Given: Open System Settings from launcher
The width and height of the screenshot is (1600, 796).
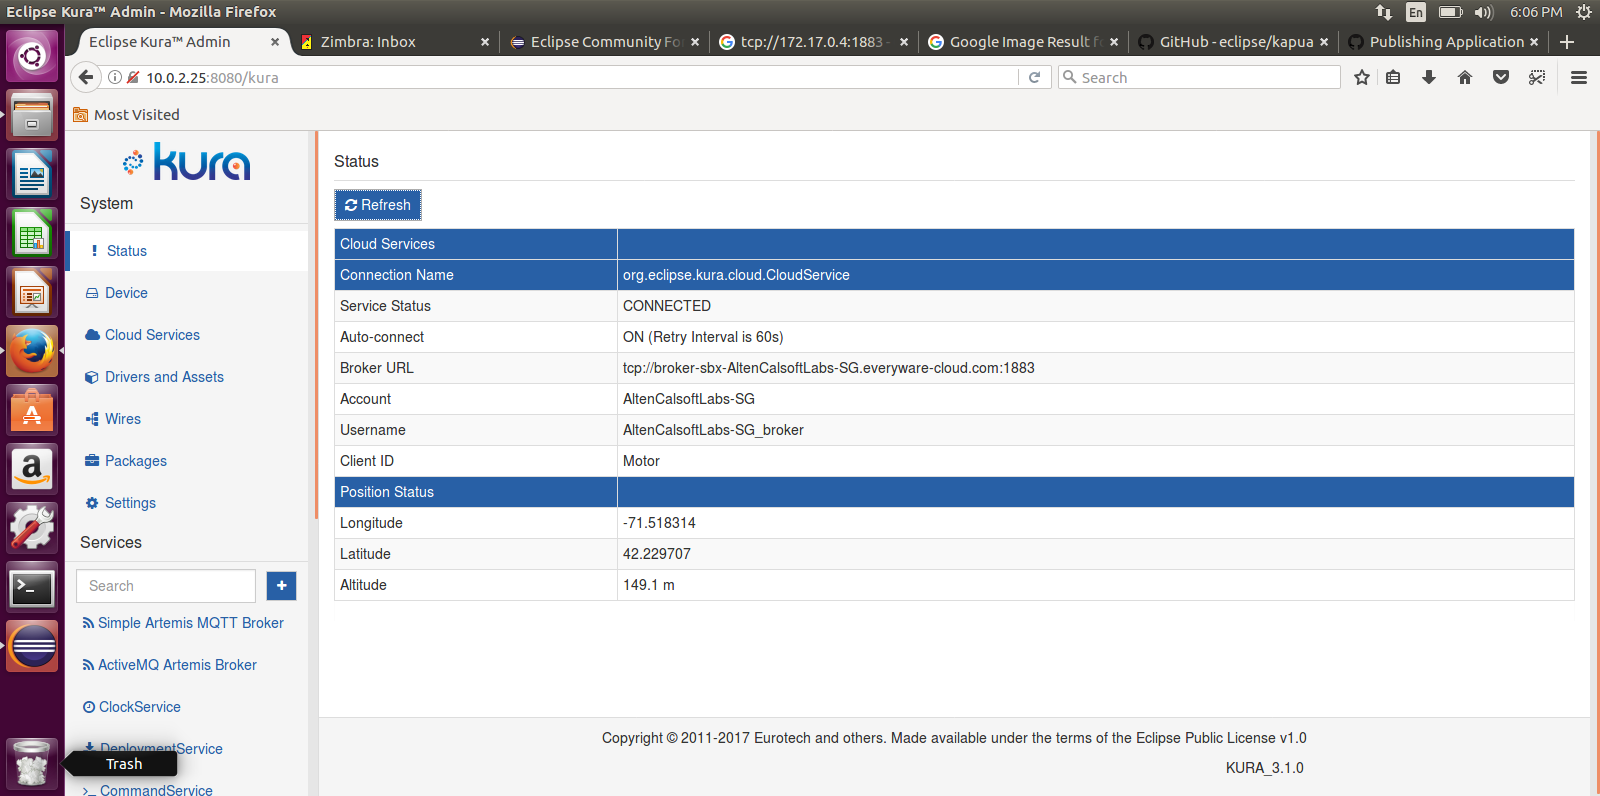Looking at the screenshot, I should pos(32,528).
